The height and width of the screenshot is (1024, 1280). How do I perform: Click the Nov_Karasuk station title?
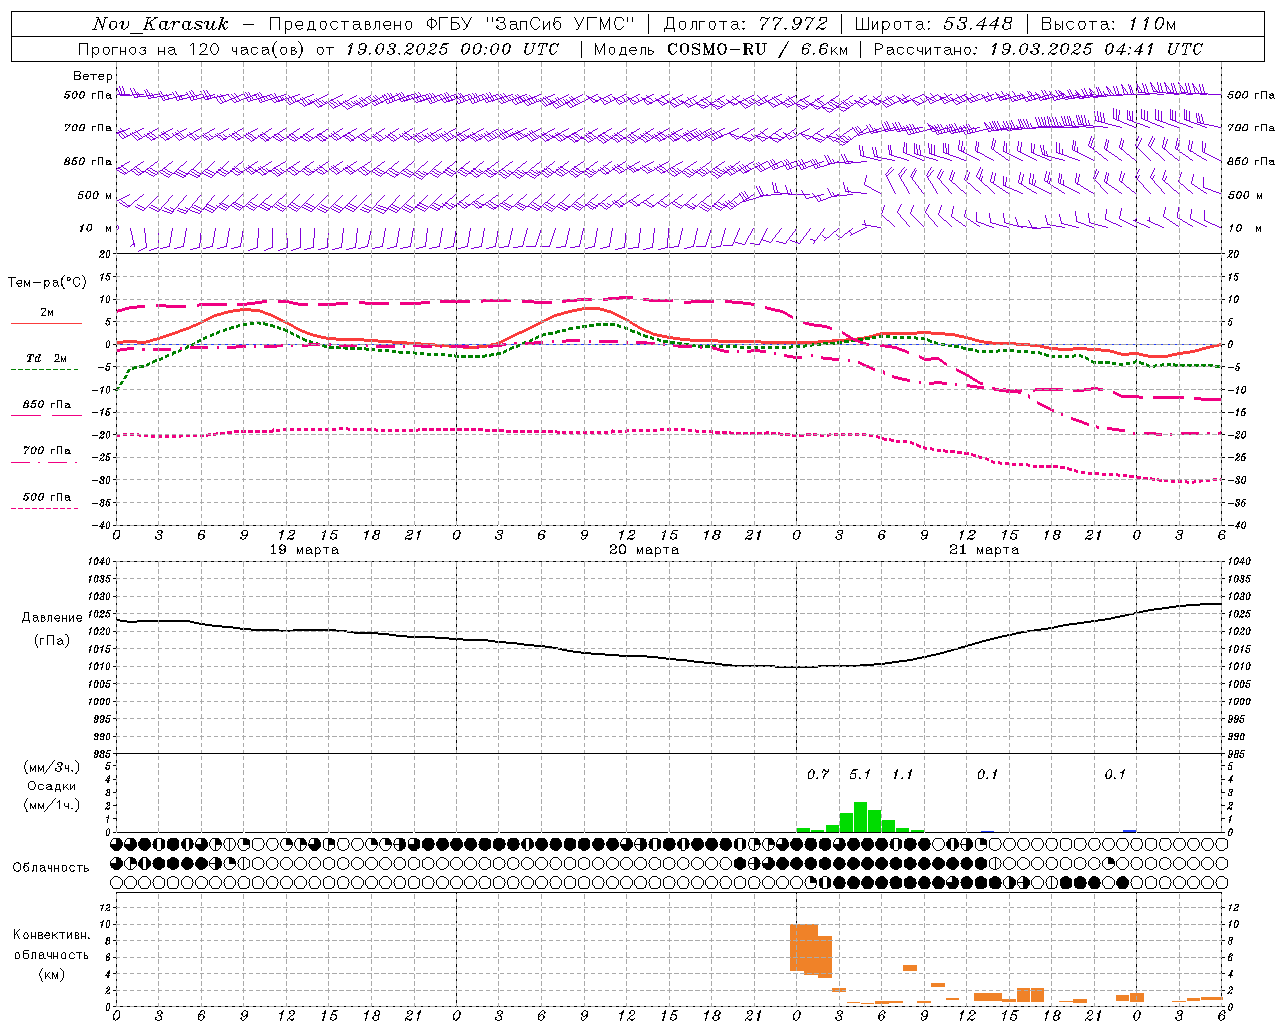160,24
